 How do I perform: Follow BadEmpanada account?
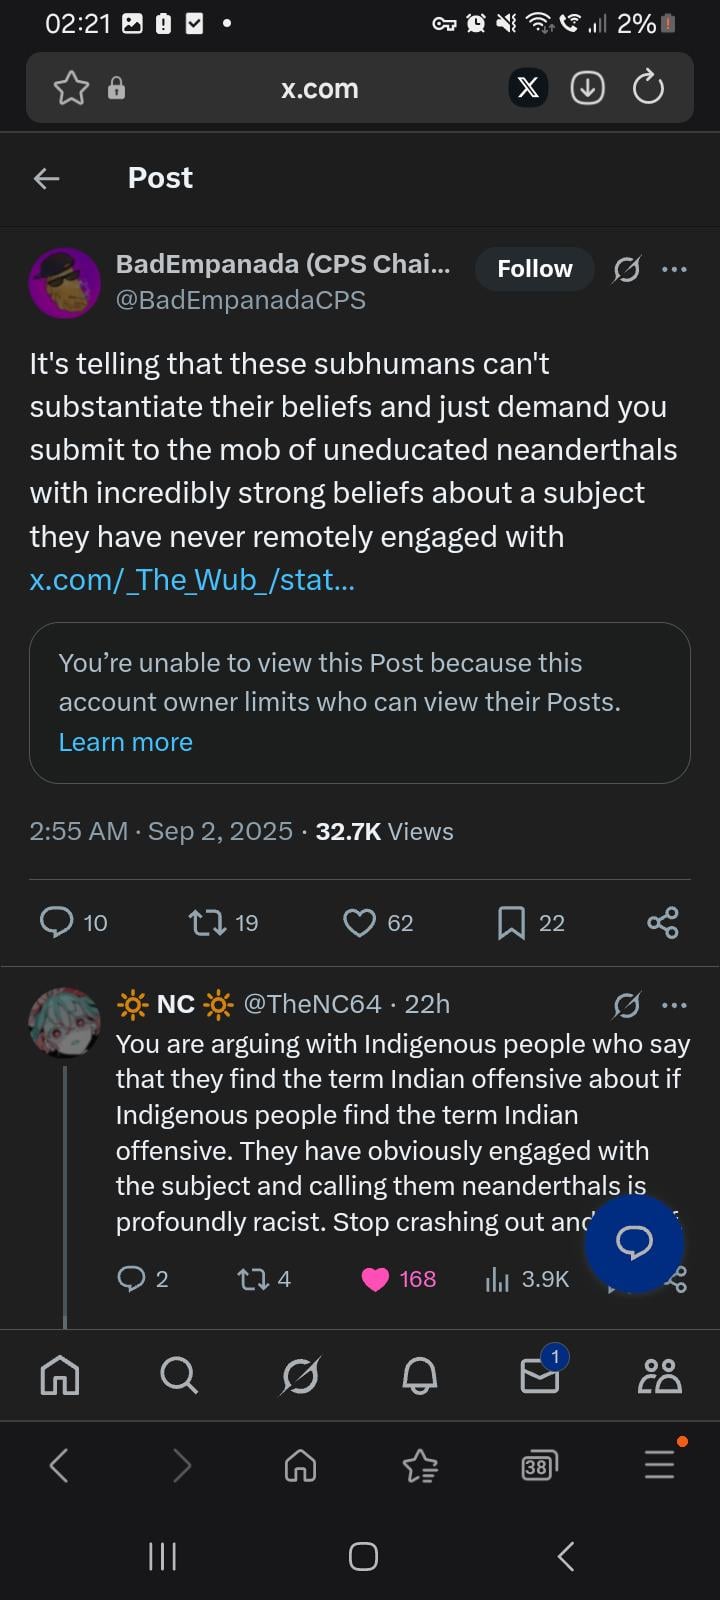coord(534,269)
